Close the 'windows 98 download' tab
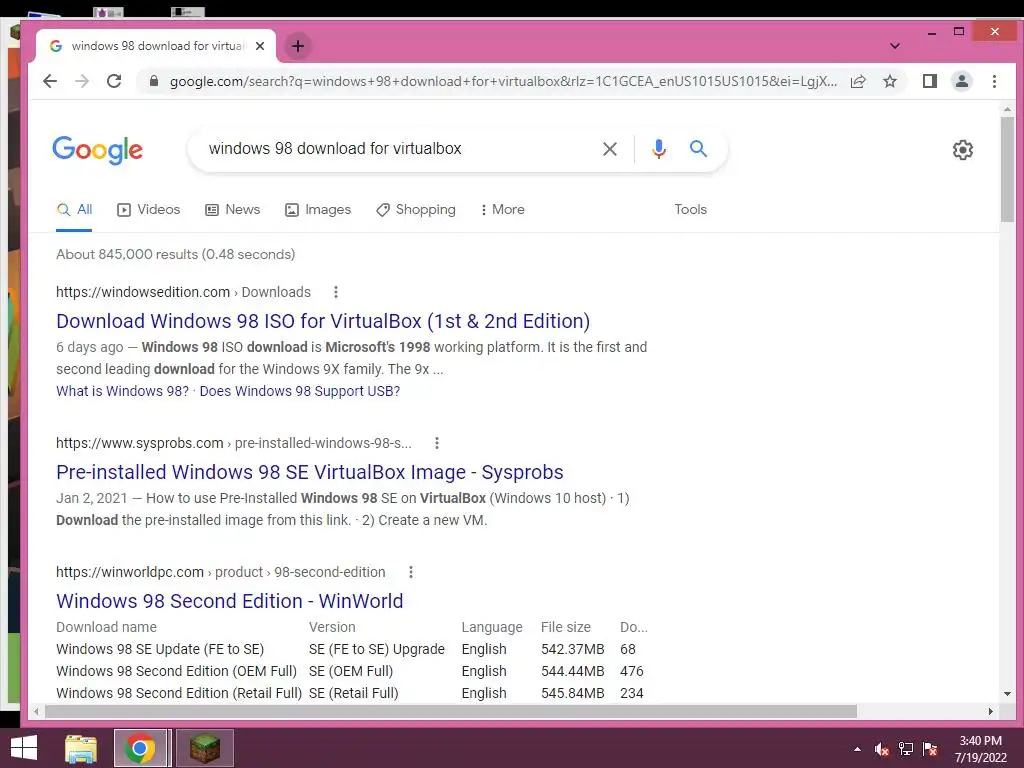The width and height of the screenshot is (1024, 768). coord(260,46)
